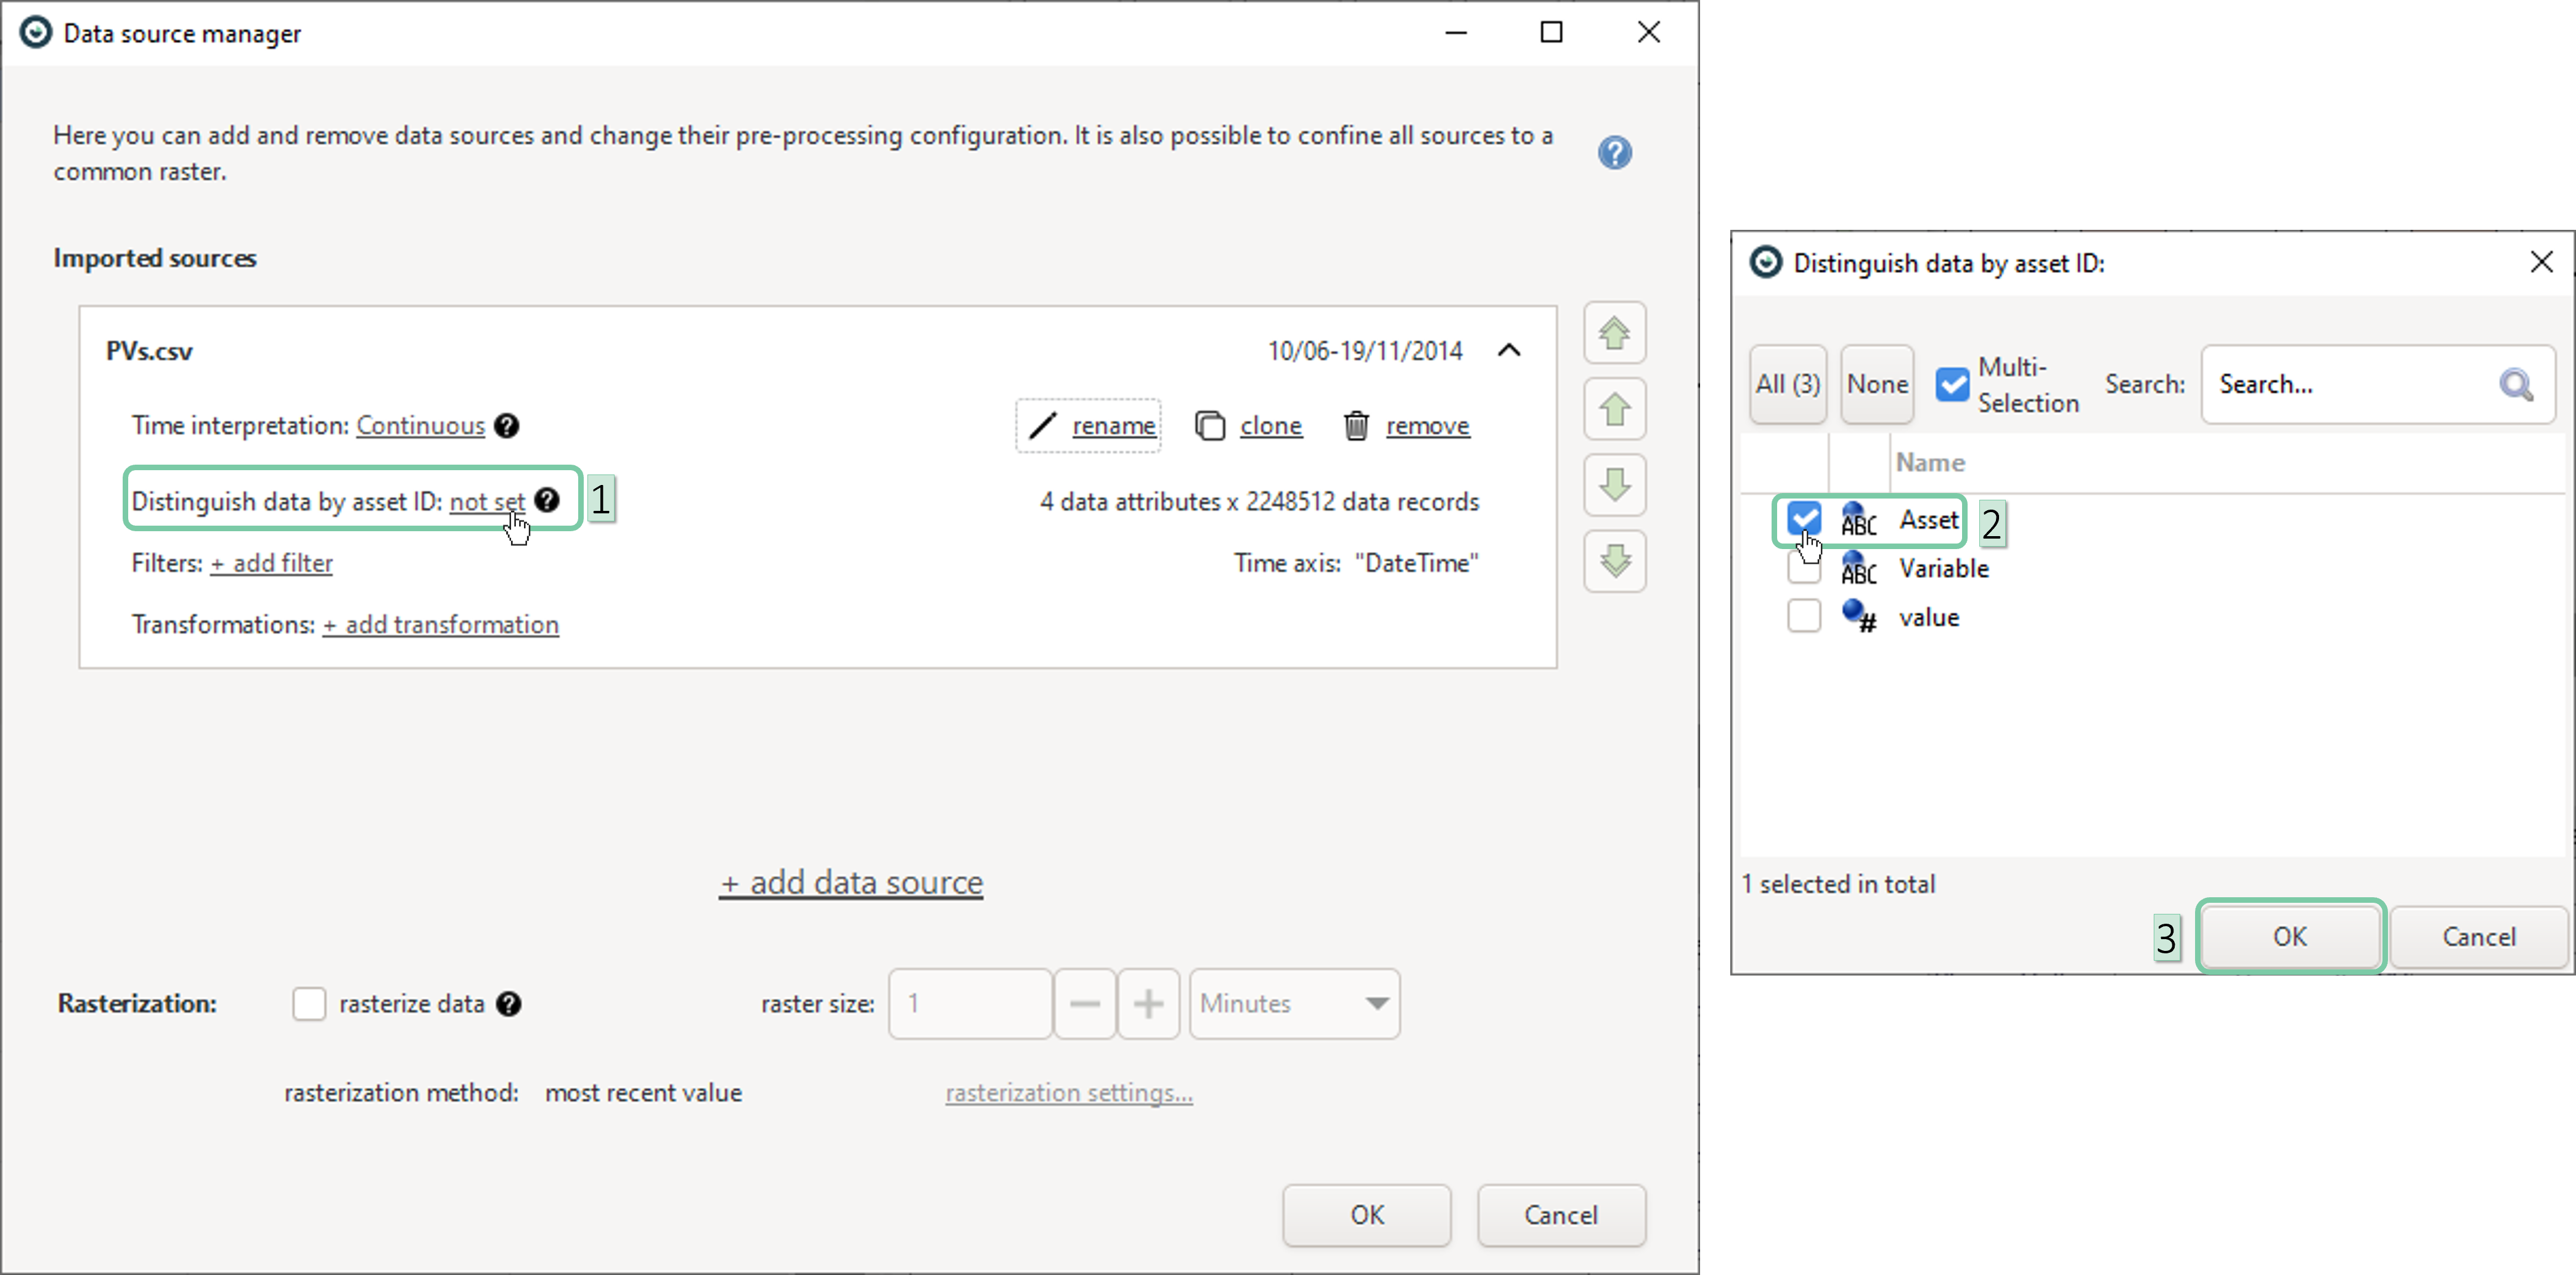Click the 'not set' asset ID link
2576x1275 pixels.
click(487, 501)
